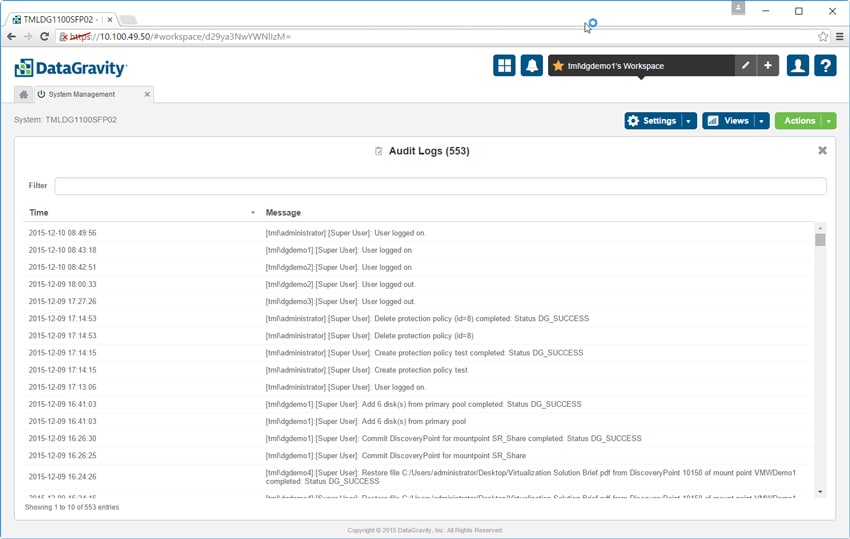The height and width of the screenshot is (539, 850).
Task: Open the help question mark icon
Action: [x=826, y=66]
